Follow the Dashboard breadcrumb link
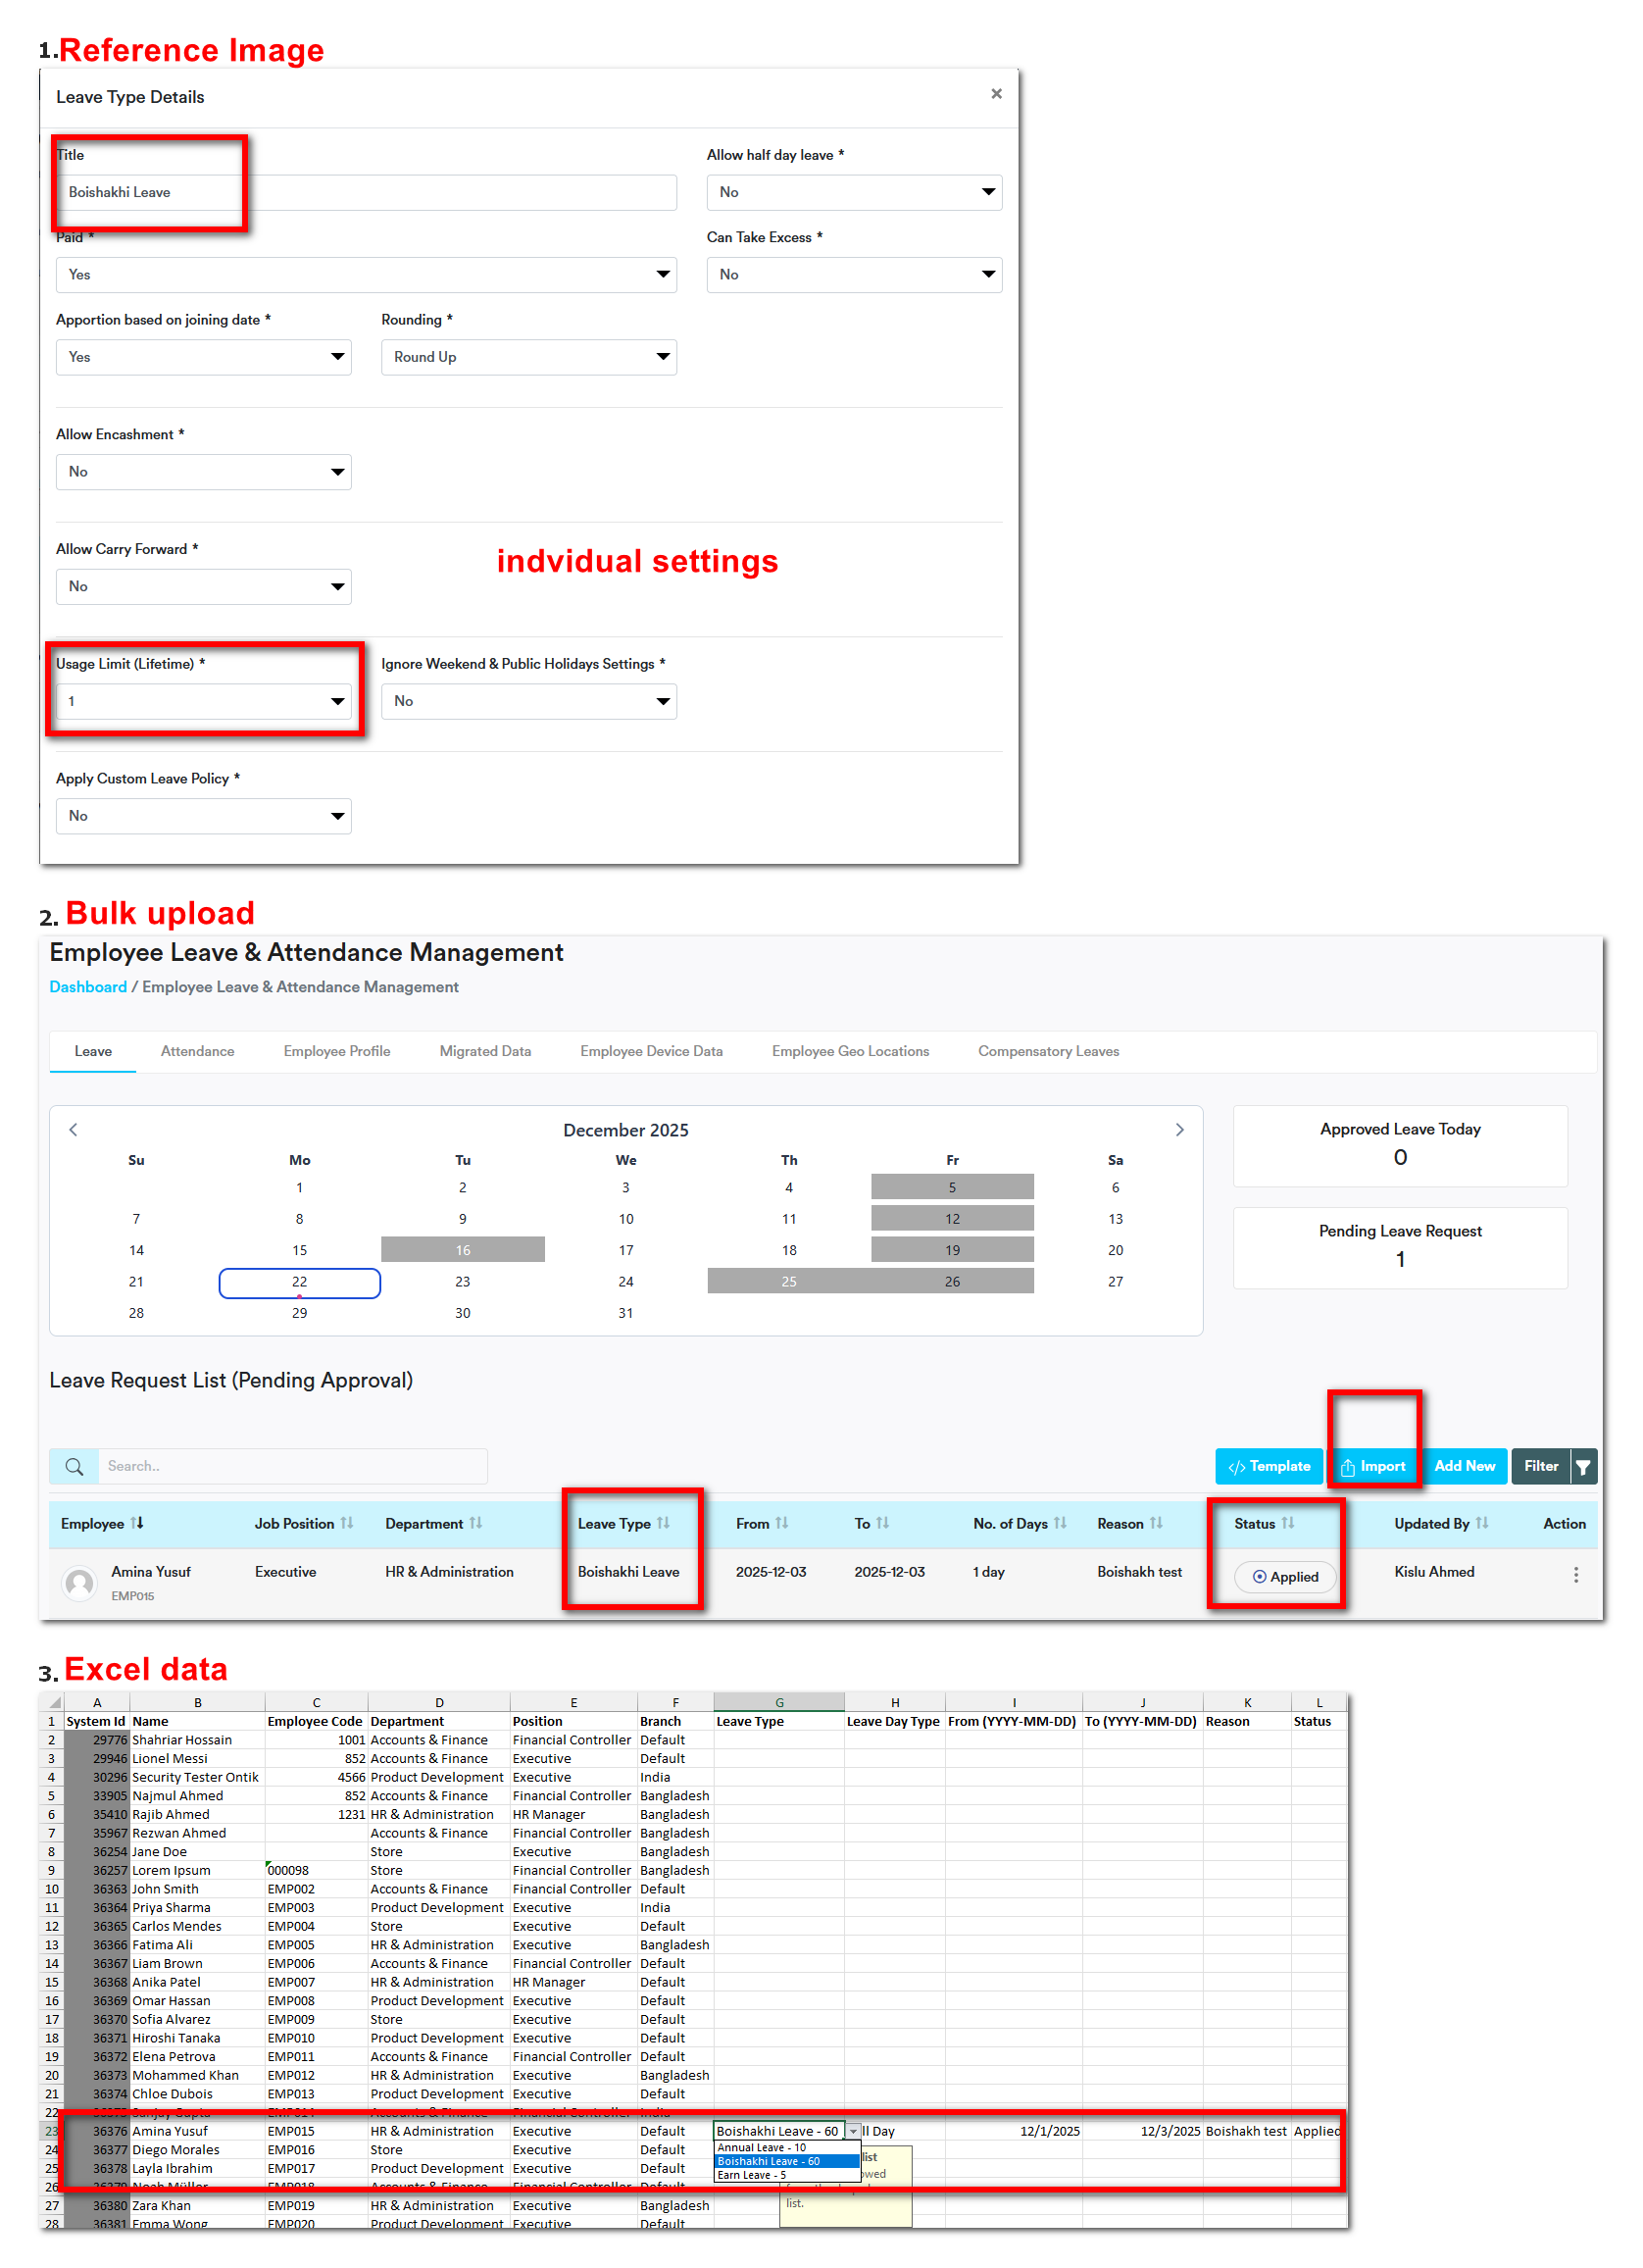 click(88, 987)
